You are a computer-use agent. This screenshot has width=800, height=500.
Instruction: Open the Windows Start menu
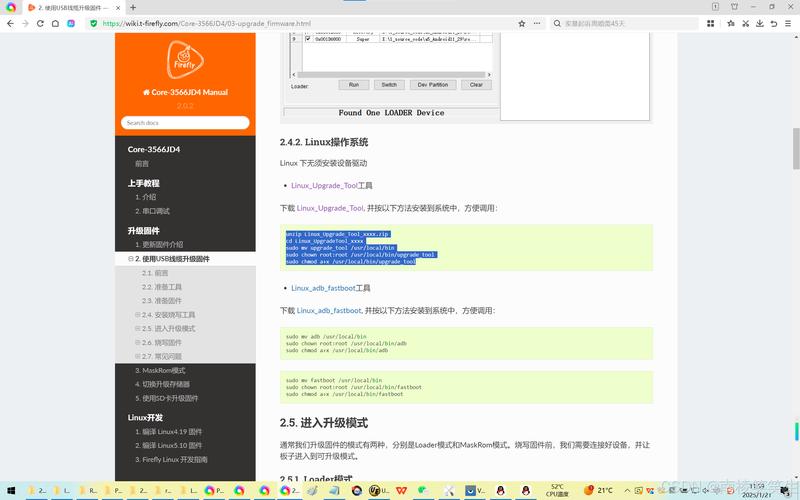click(x=11, y=491)
